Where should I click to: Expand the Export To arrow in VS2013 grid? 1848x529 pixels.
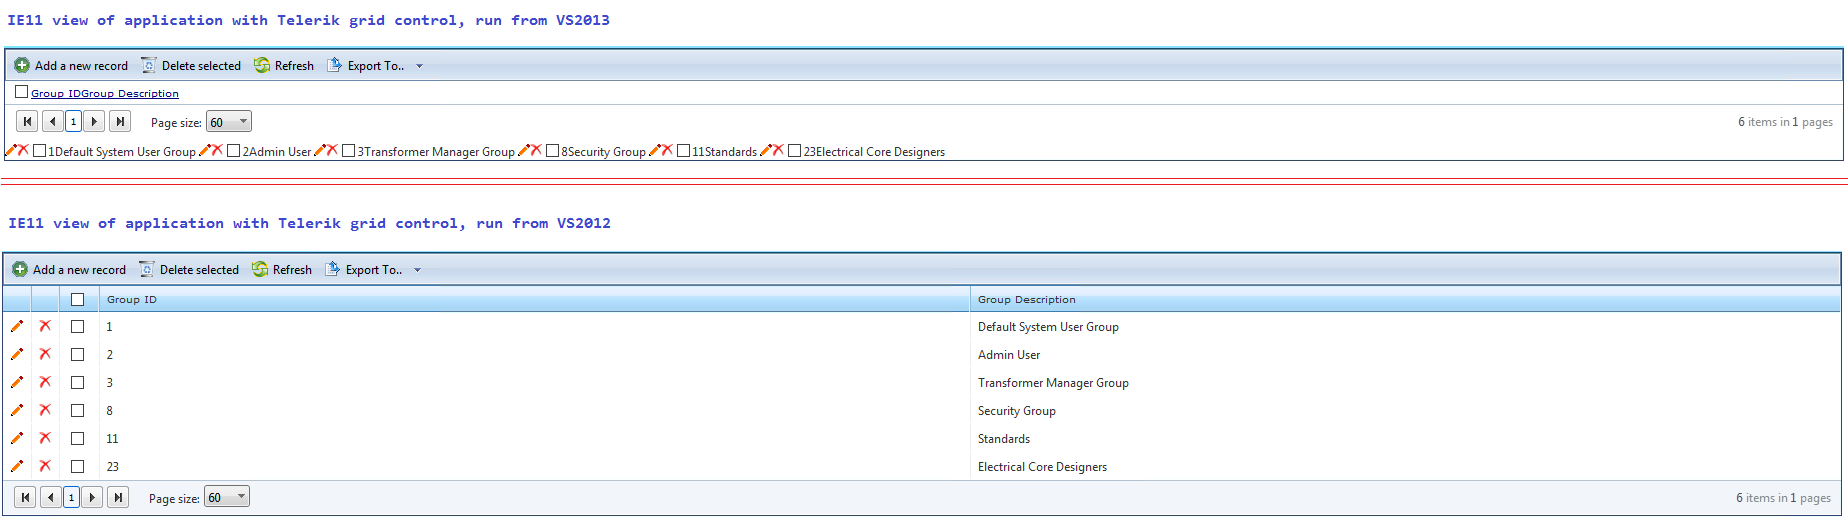(x=419, y=66)
